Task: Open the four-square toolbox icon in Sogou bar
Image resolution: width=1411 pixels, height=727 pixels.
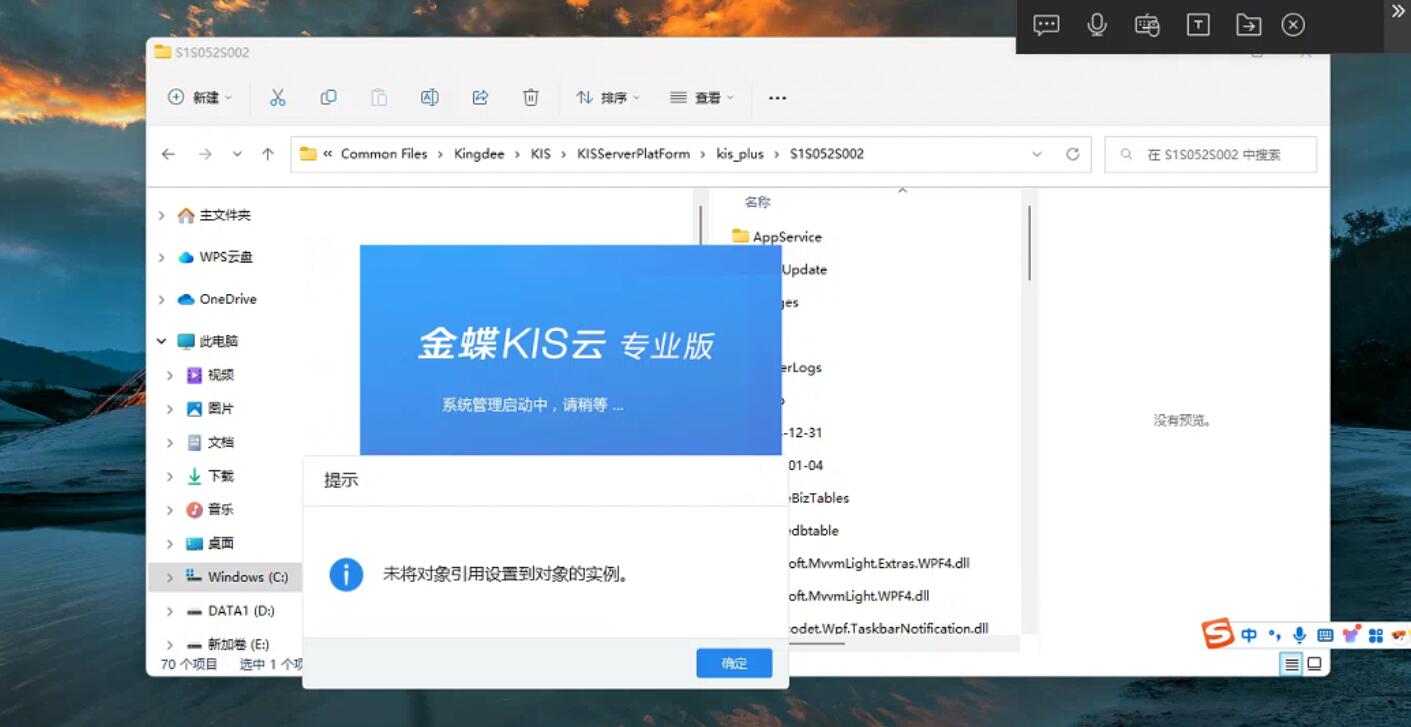Action: click(x=1375, y=635)
